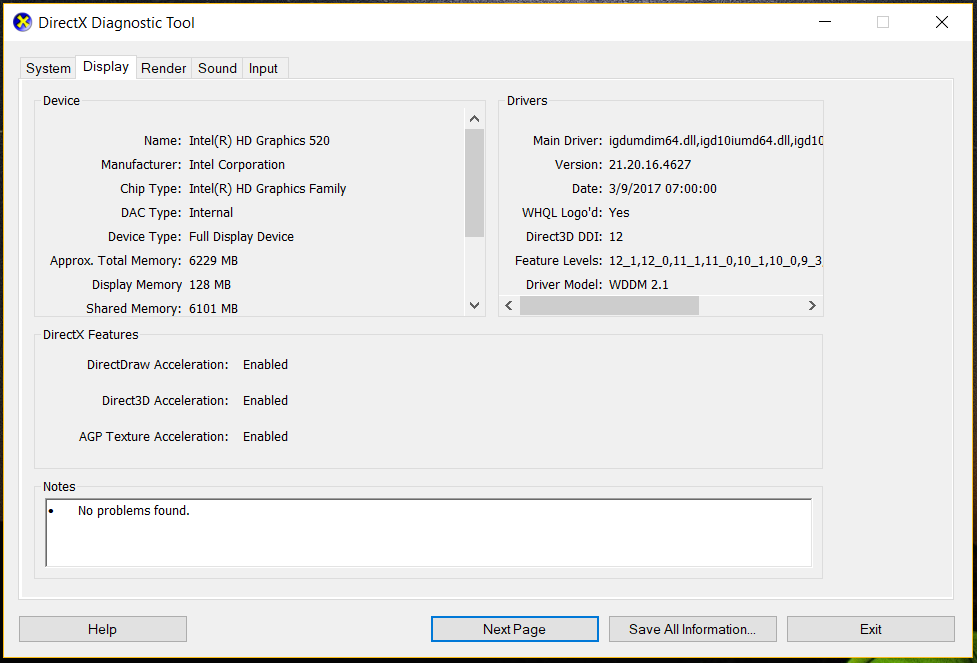Click the Help button

[x=103, y=629]
